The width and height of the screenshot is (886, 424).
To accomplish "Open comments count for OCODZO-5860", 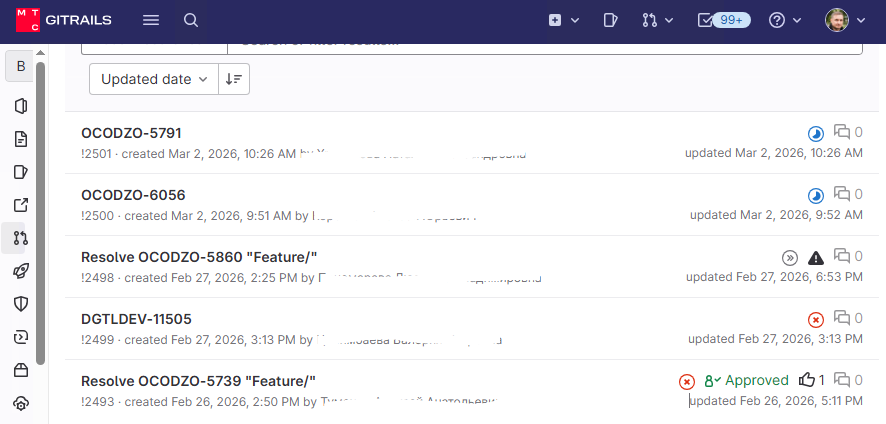I will point(848,256).
